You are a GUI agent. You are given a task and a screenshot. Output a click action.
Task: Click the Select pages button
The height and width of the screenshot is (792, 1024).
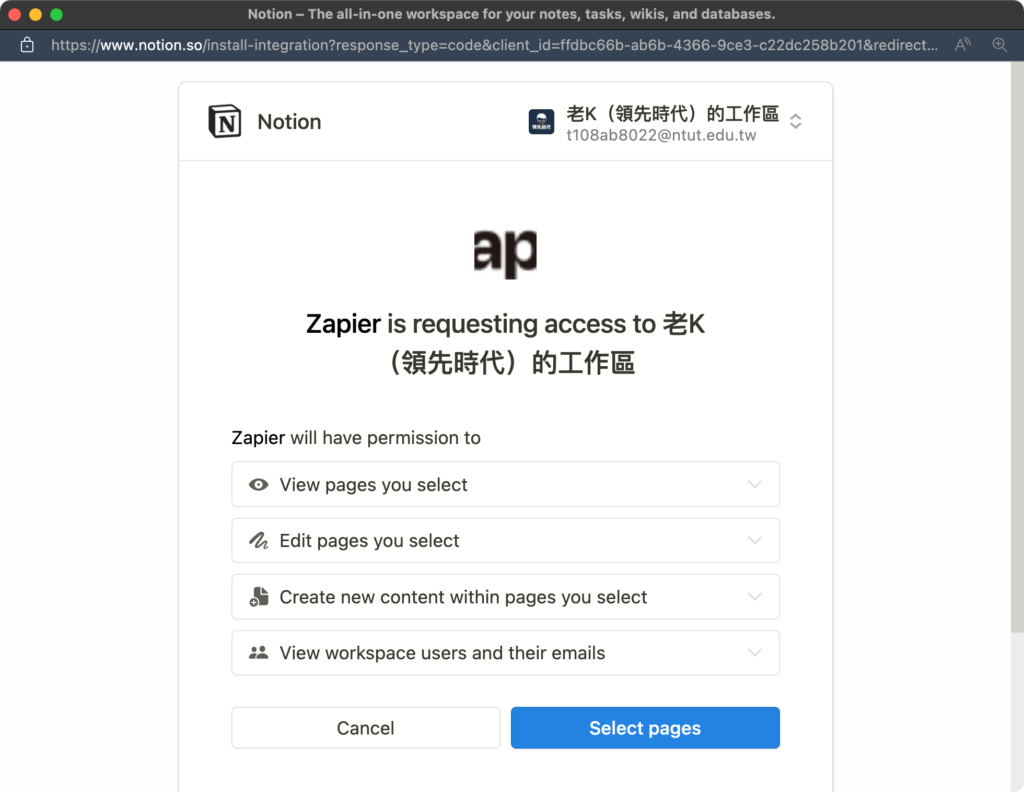point(645,728)
